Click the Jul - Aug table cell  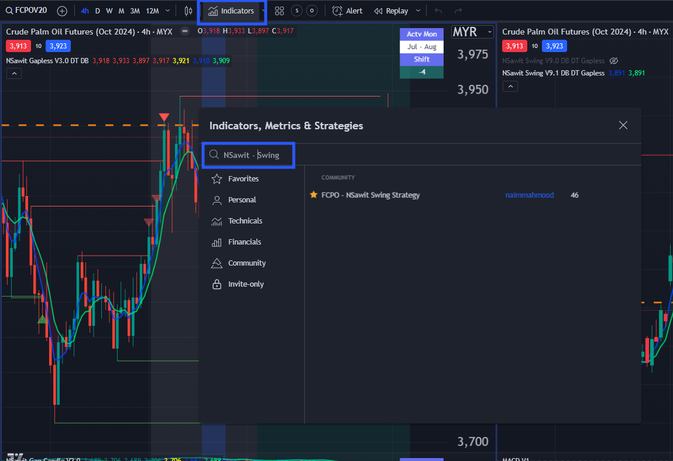point(421,46)
